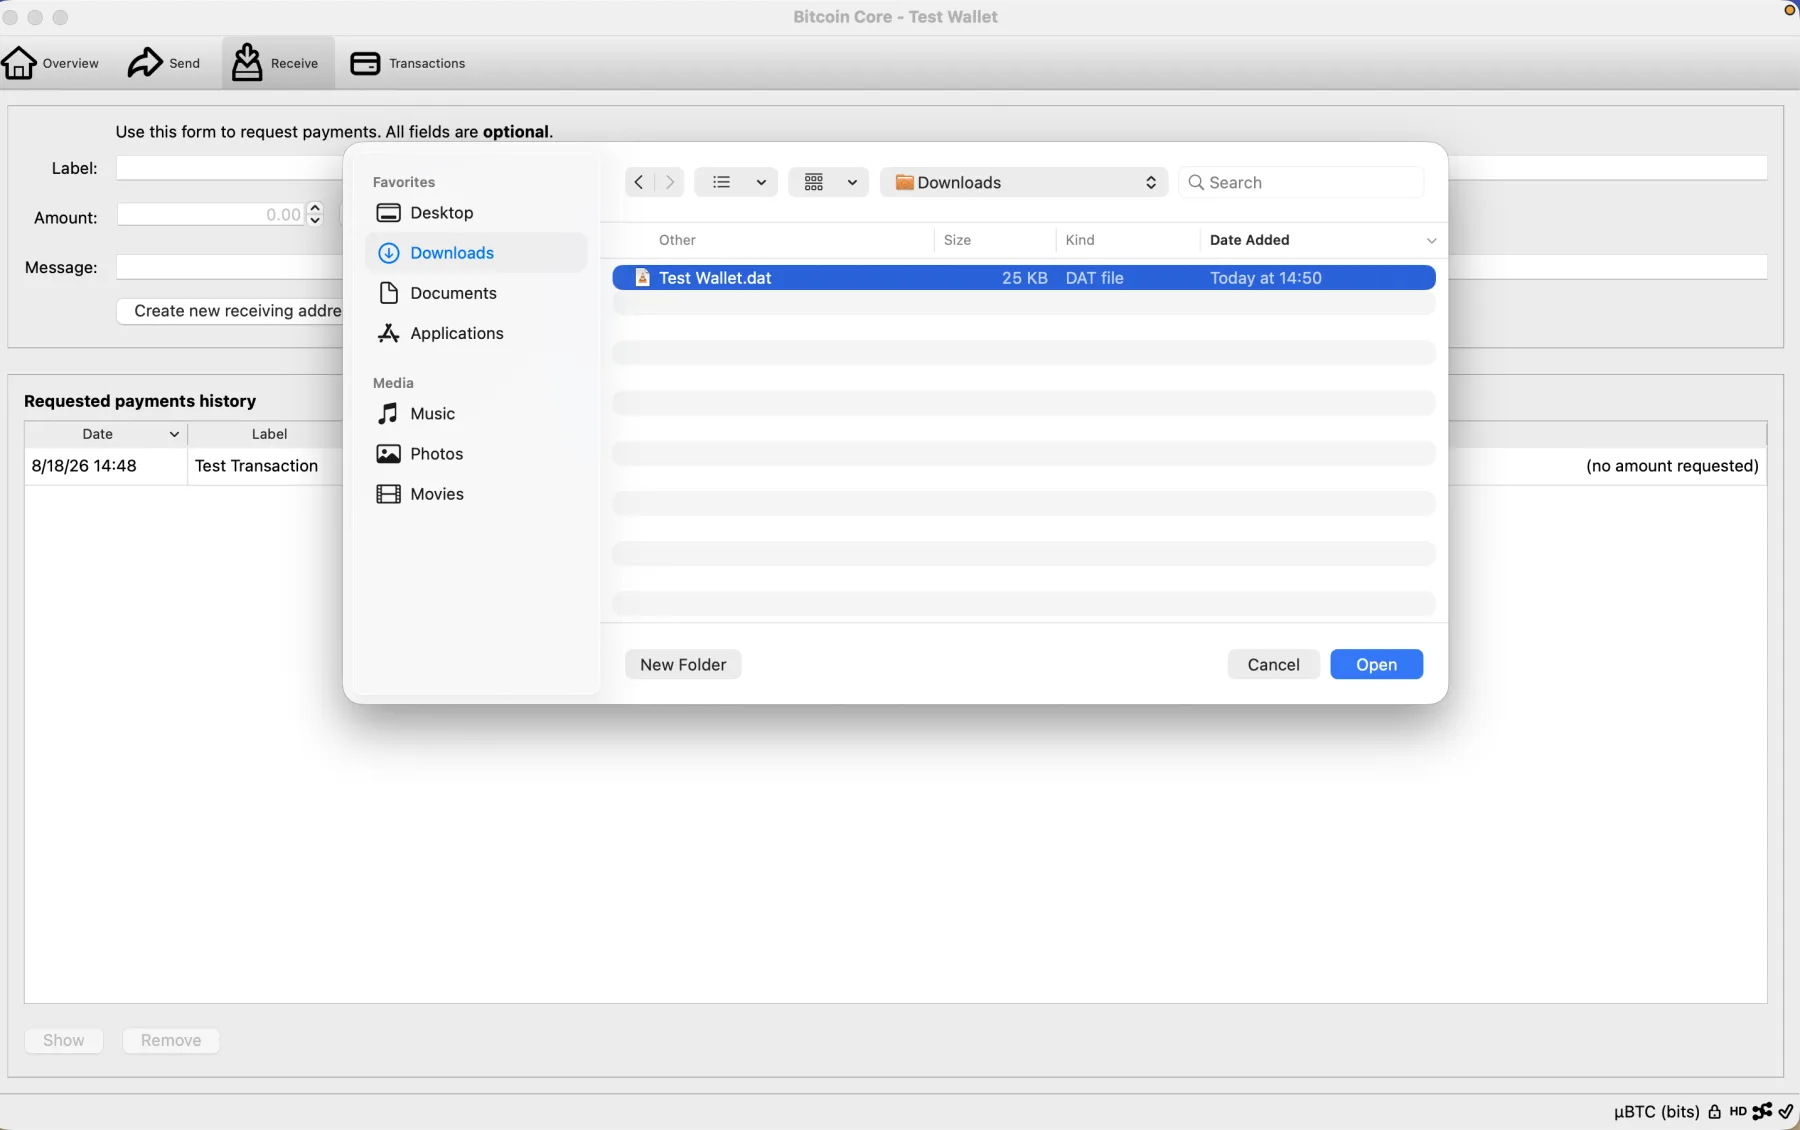This screenshot has height=1130, width=1800.
Task: Go back in file dialog
Action: 639,182
